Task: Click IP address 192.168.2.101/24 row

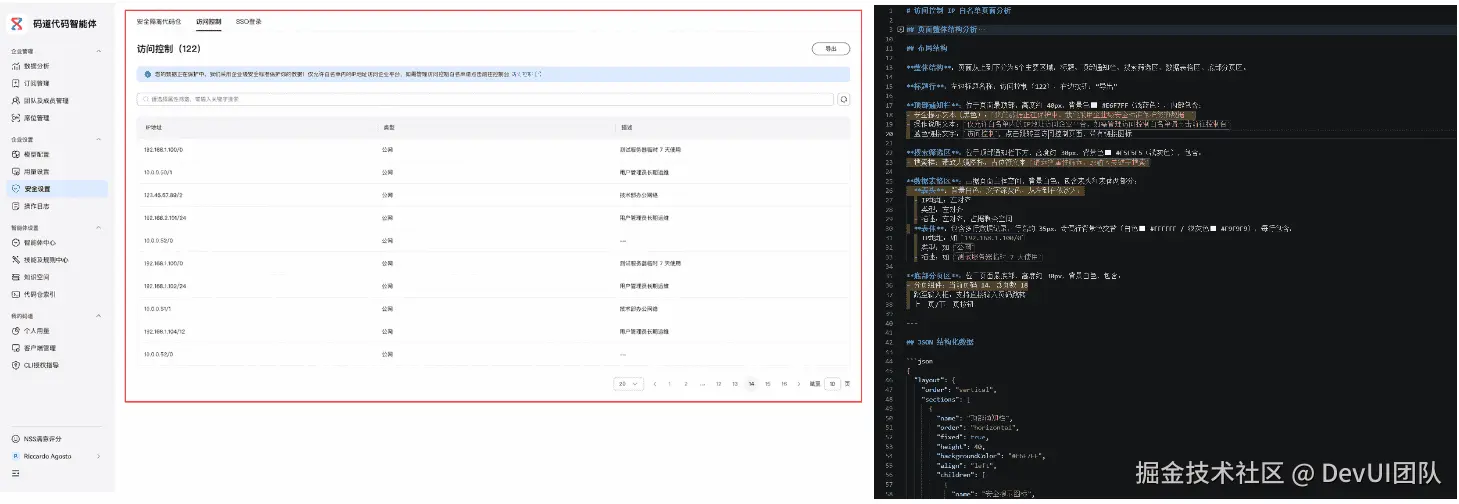Action: click(x=165, y=218)
